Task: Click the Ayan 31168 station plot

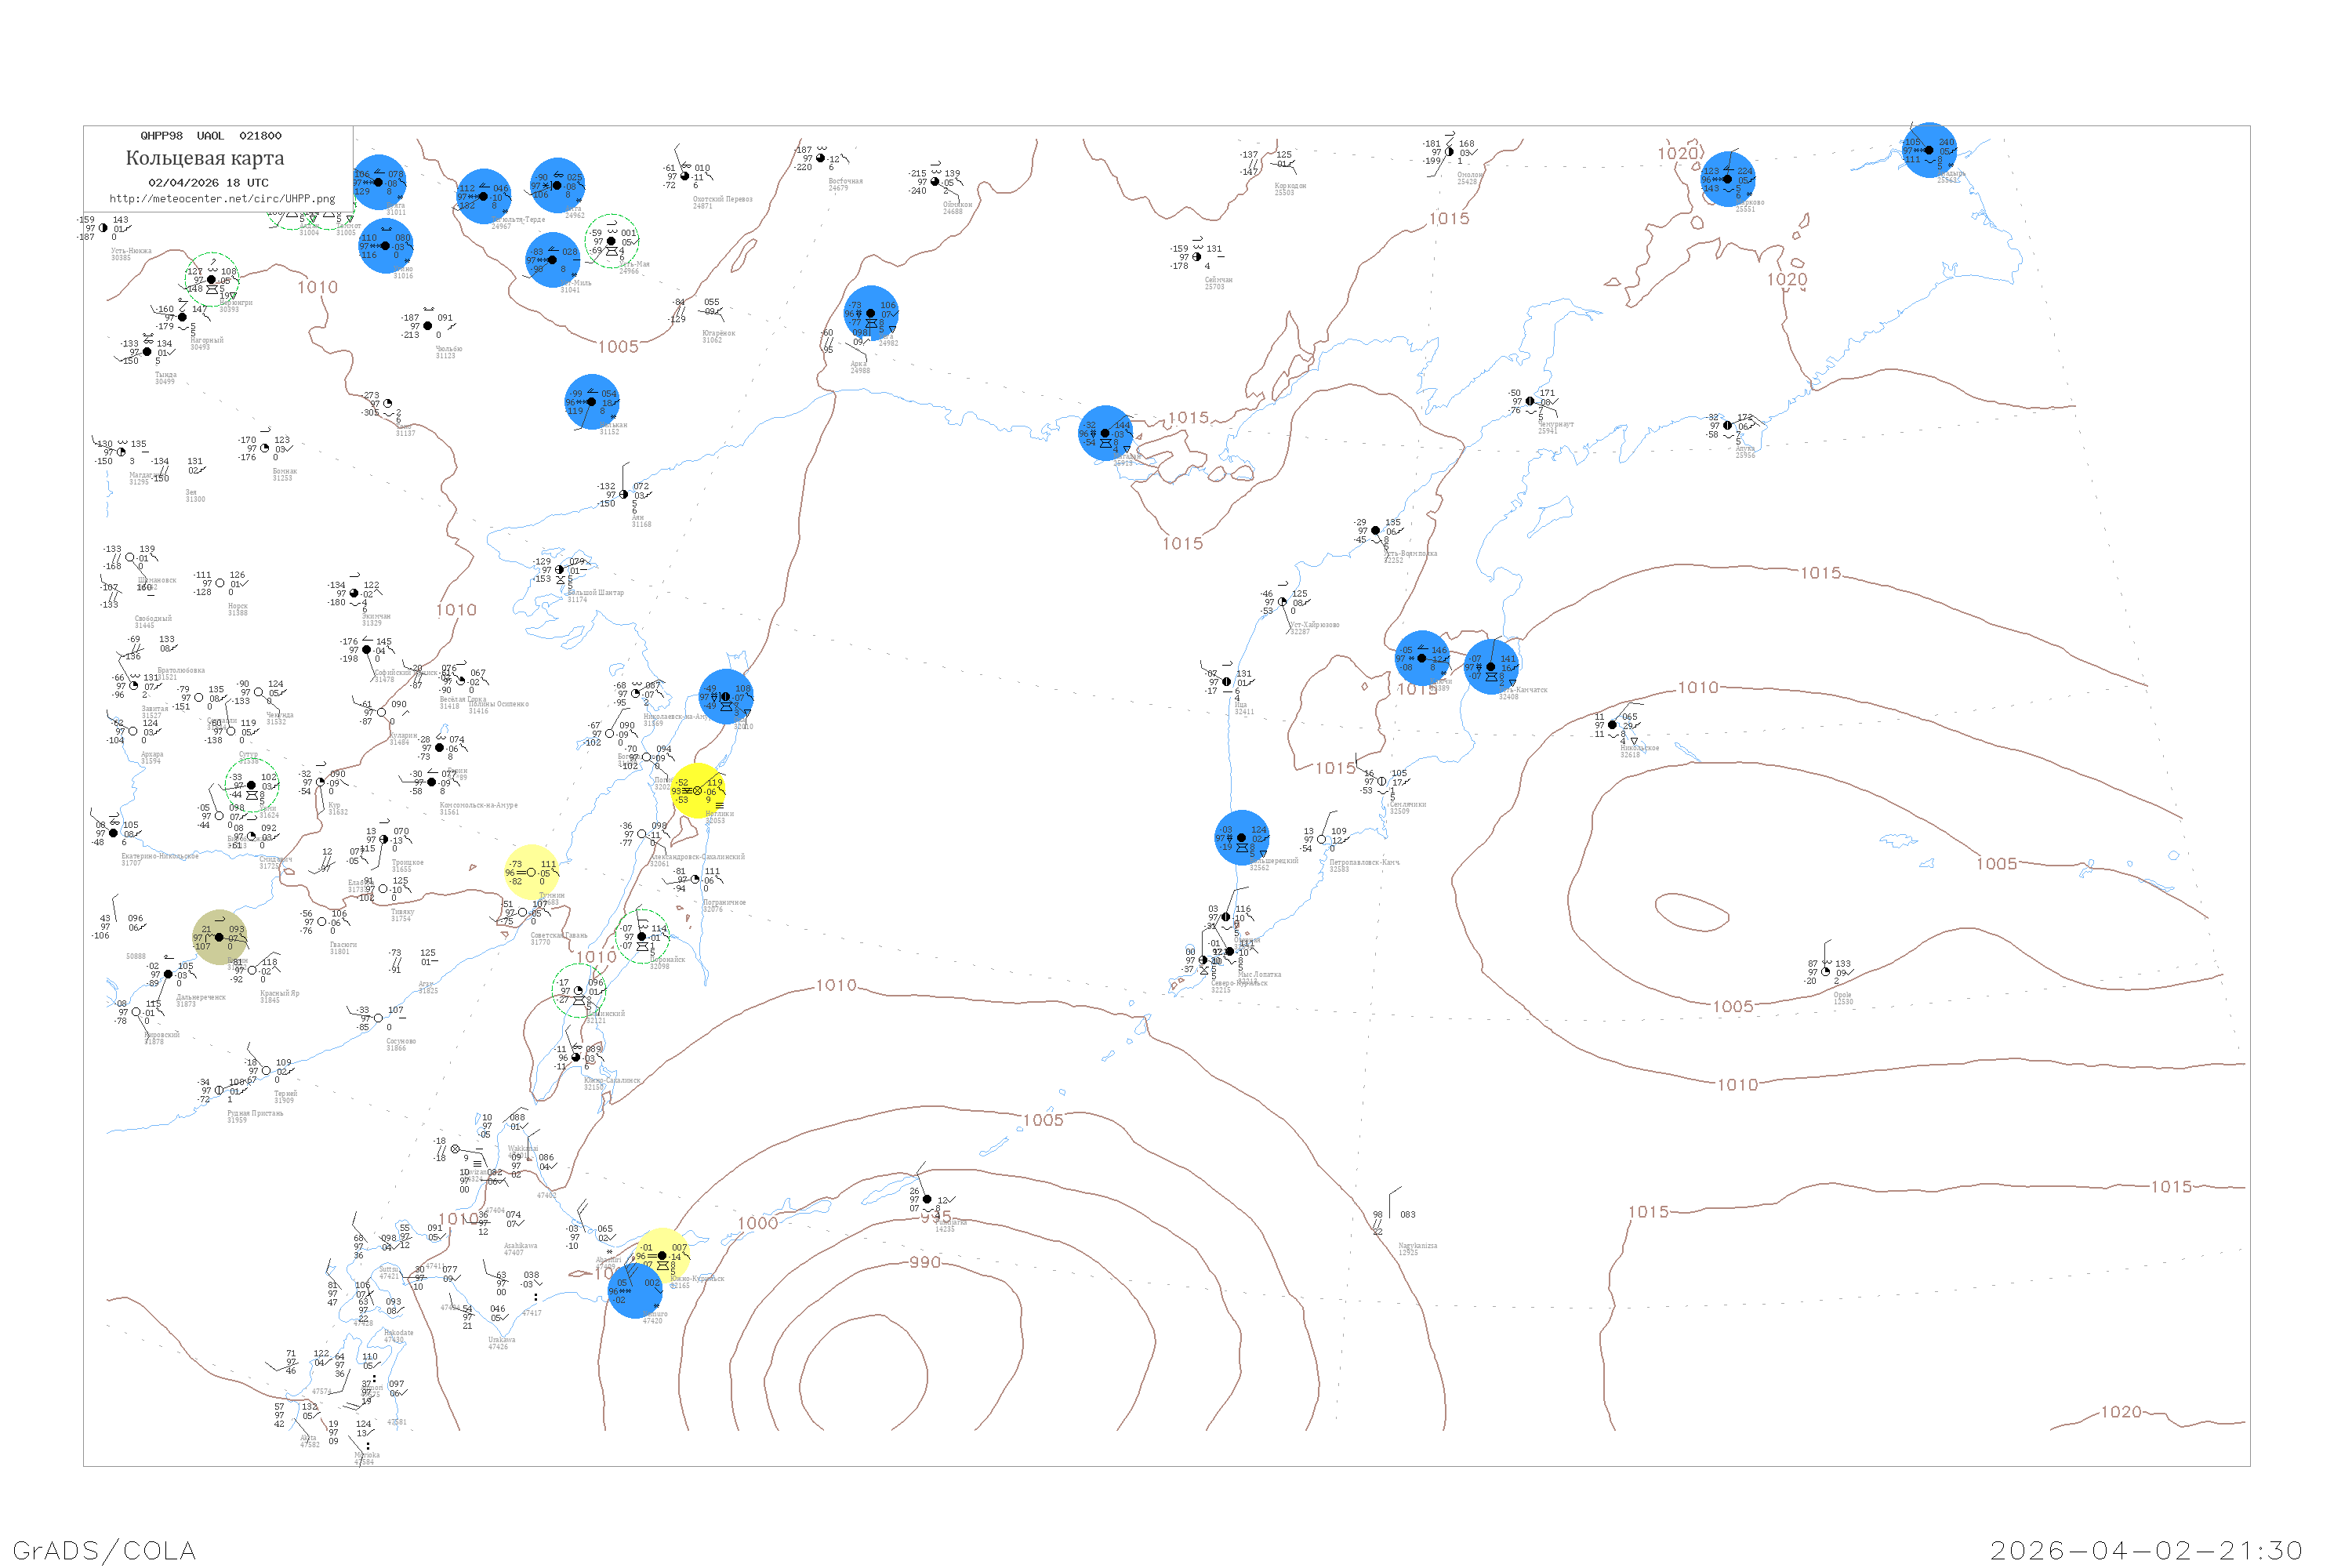Action: pos(626,495)
